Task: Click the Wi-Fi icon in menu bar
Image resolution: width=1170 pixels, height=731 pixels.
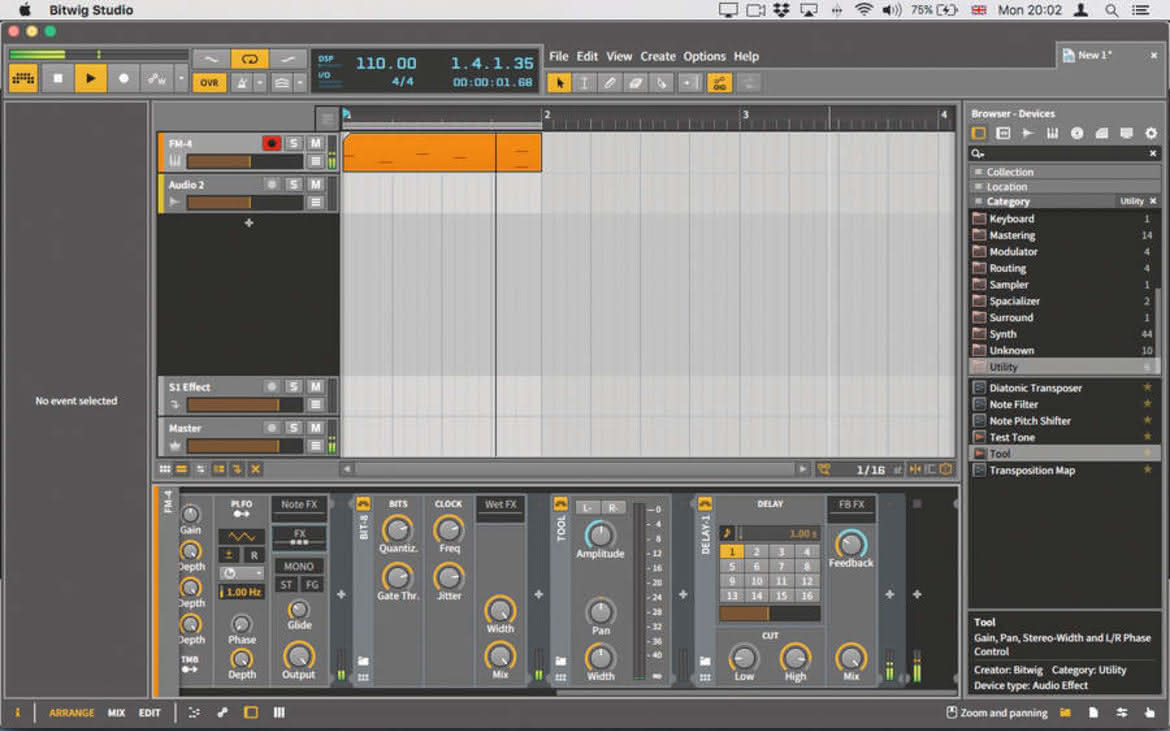Action: click(863, 10)
